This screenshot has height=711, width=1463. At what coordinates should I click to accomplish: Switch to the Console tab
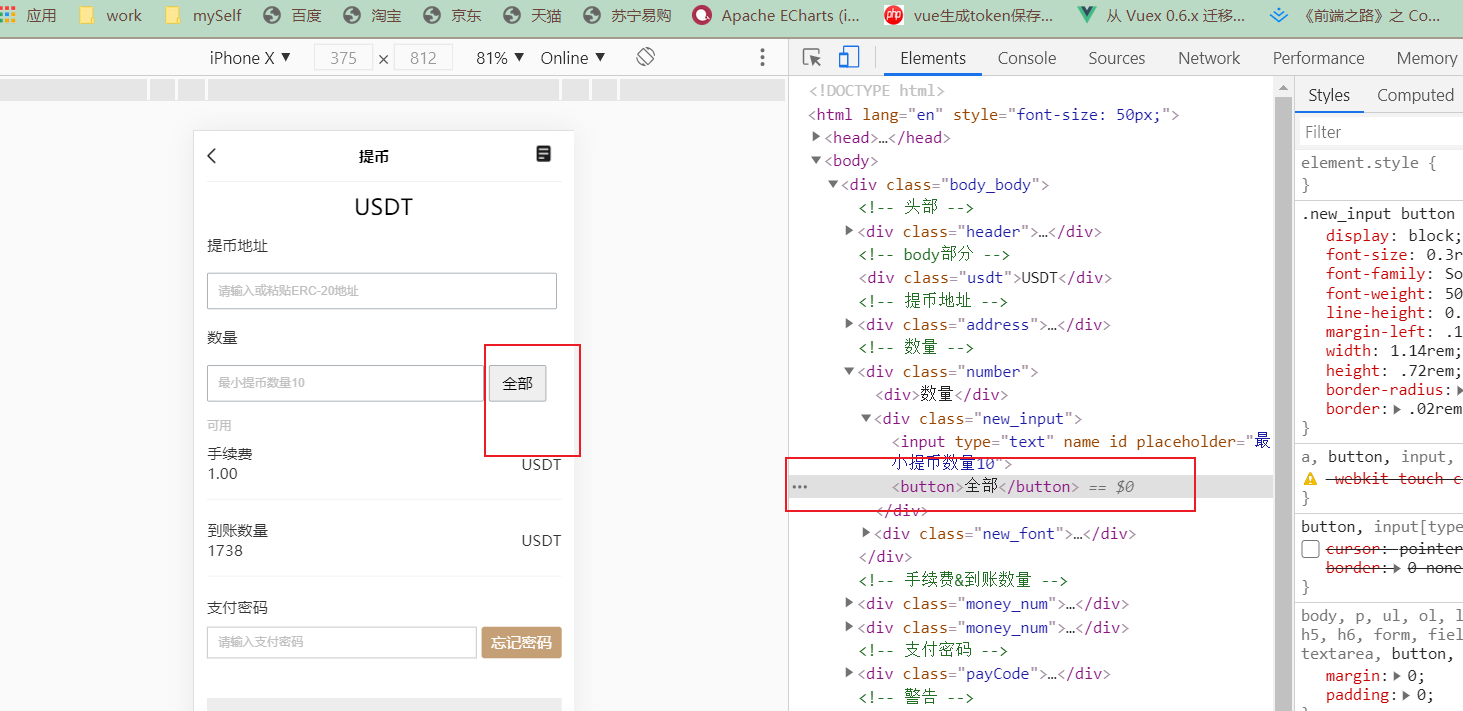click(1027, 58)
